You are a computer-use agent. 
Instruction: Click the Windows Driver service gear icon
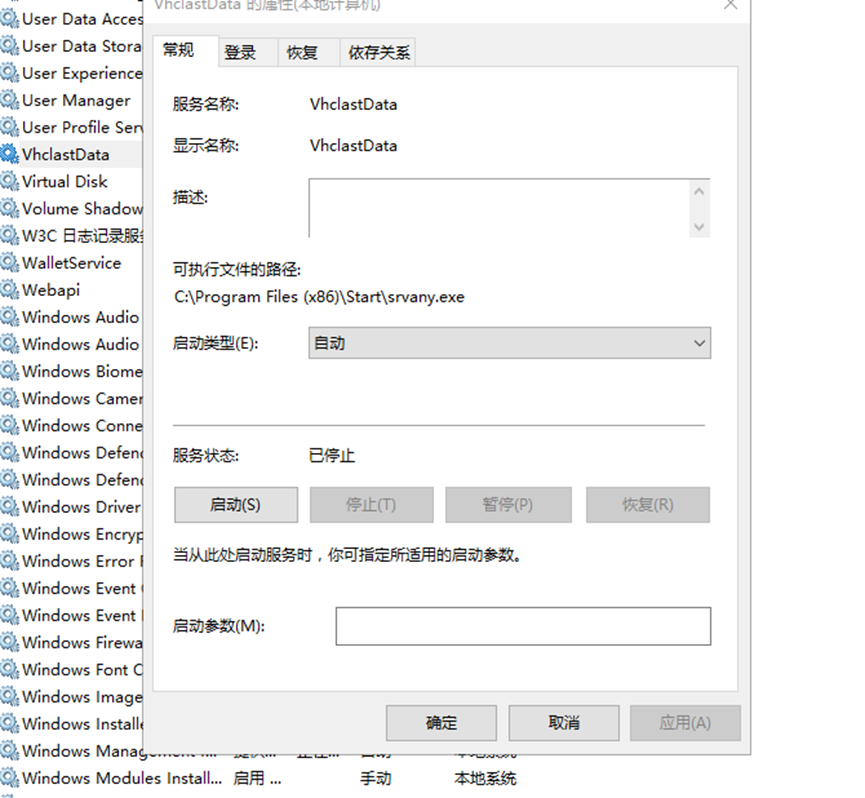(9, 506)
